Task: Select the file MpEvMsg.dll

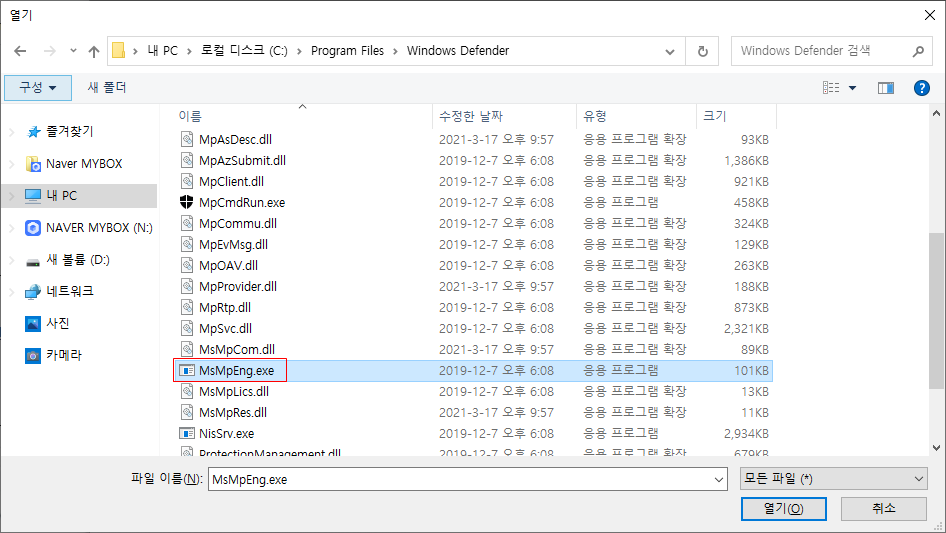Action: coord(233,244)
